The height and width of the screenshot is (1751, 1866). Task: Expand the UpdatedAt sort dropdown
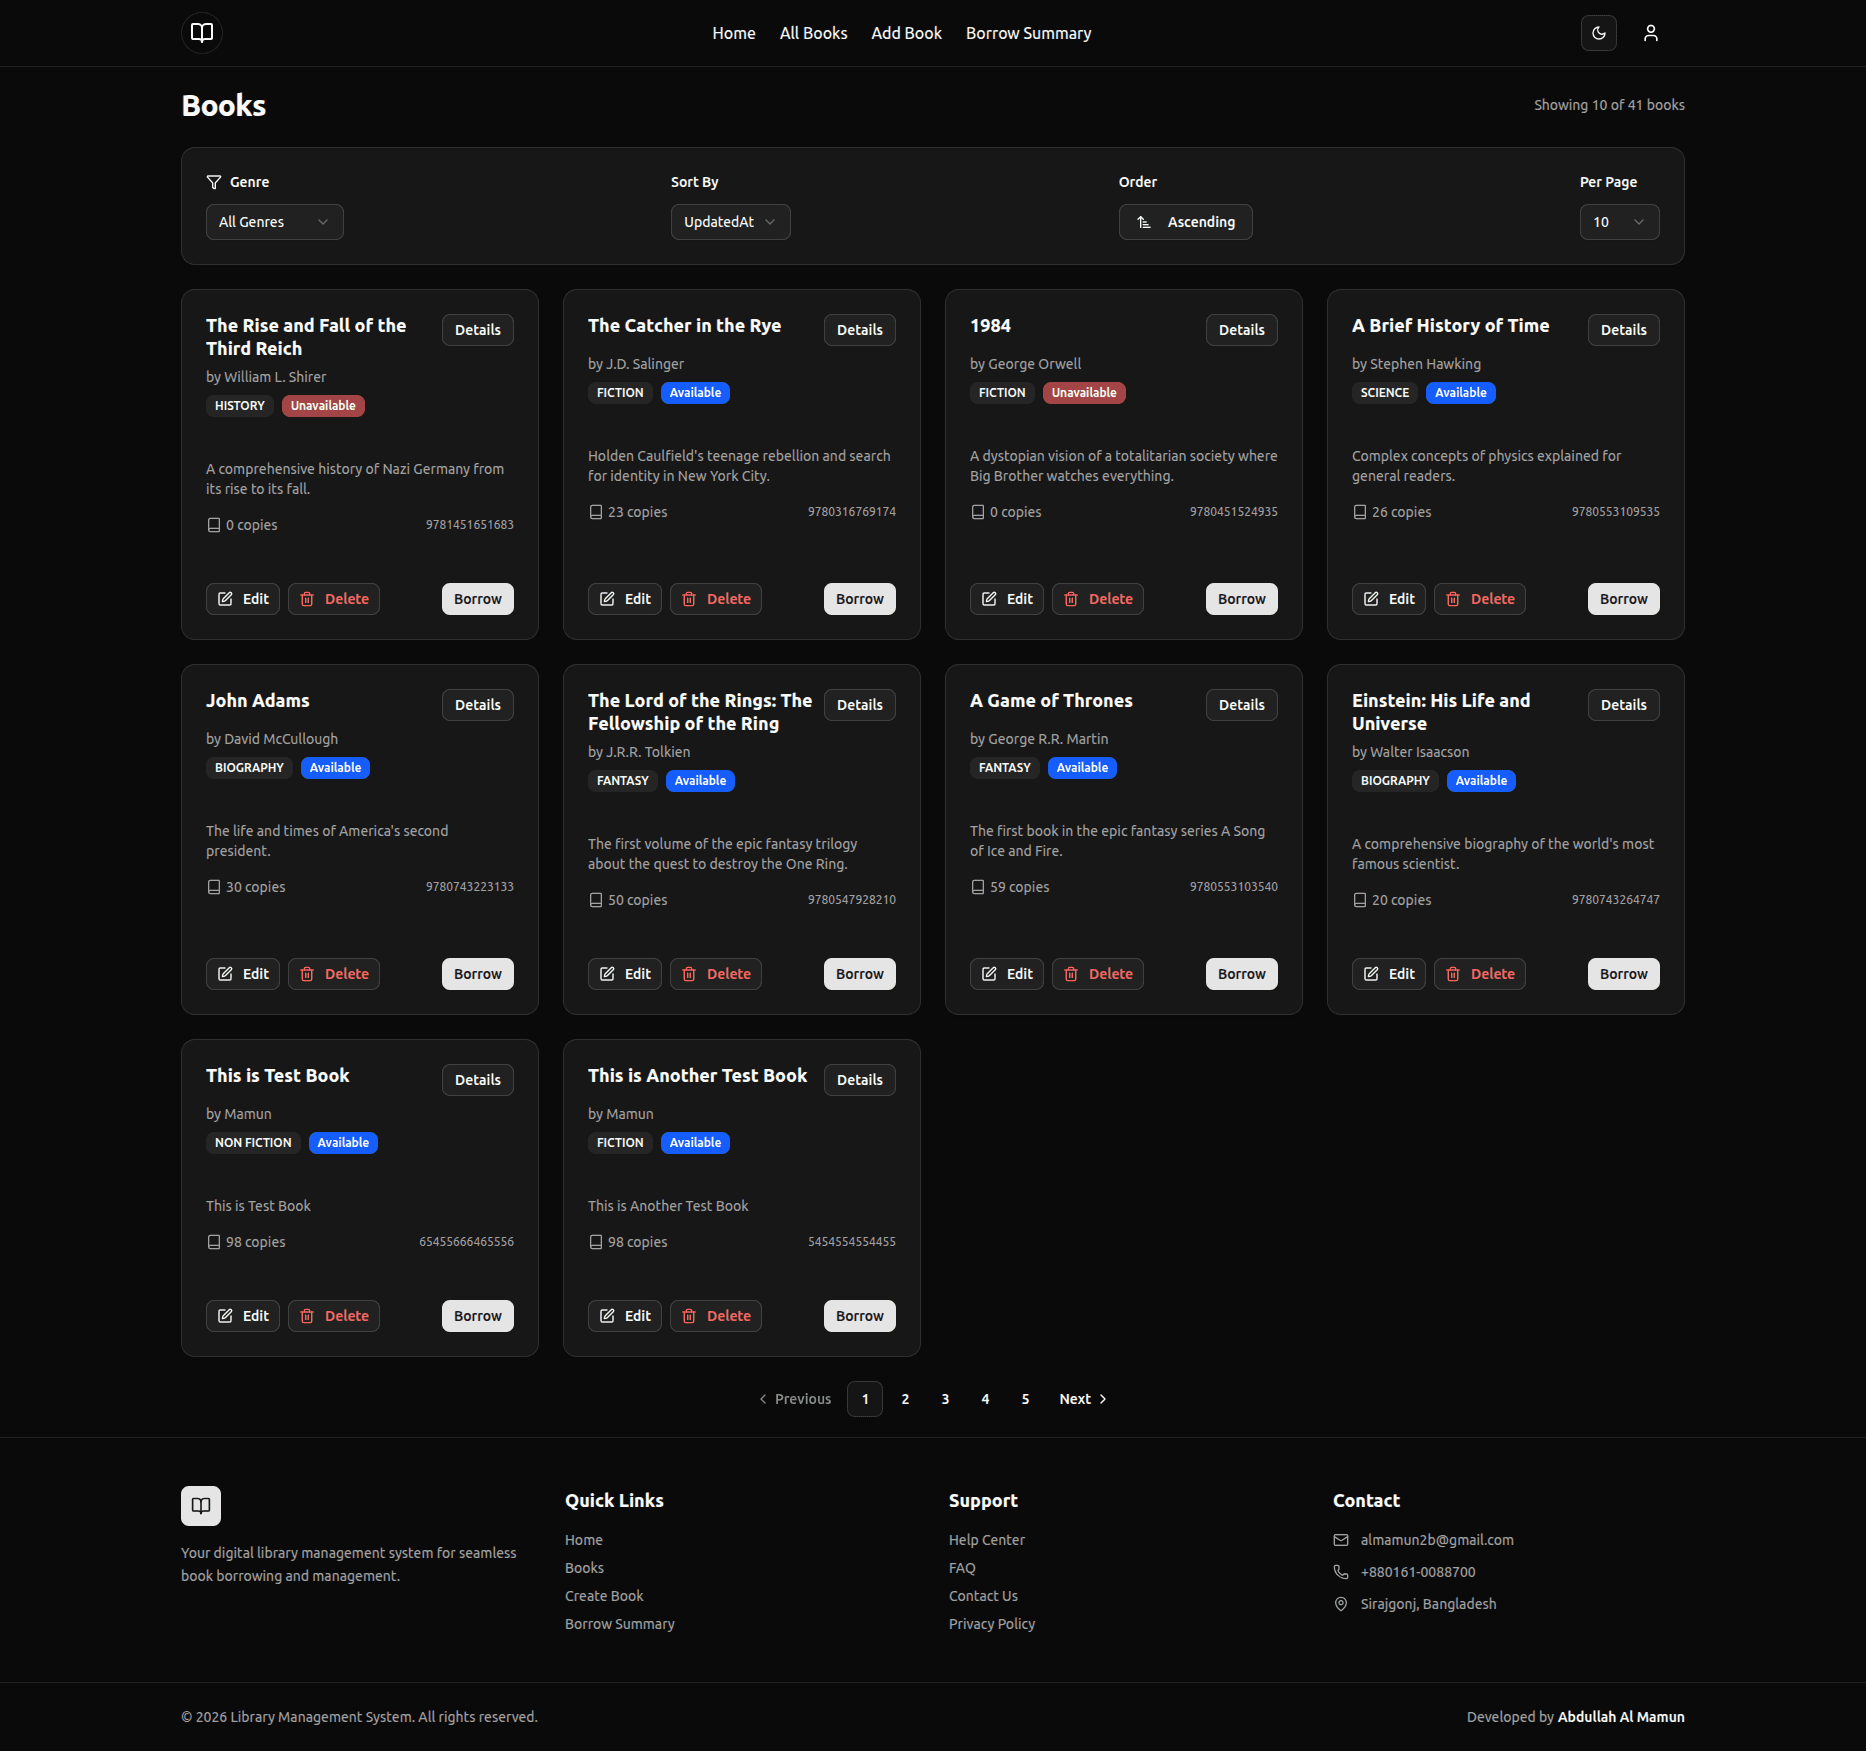tap(730, 222)
